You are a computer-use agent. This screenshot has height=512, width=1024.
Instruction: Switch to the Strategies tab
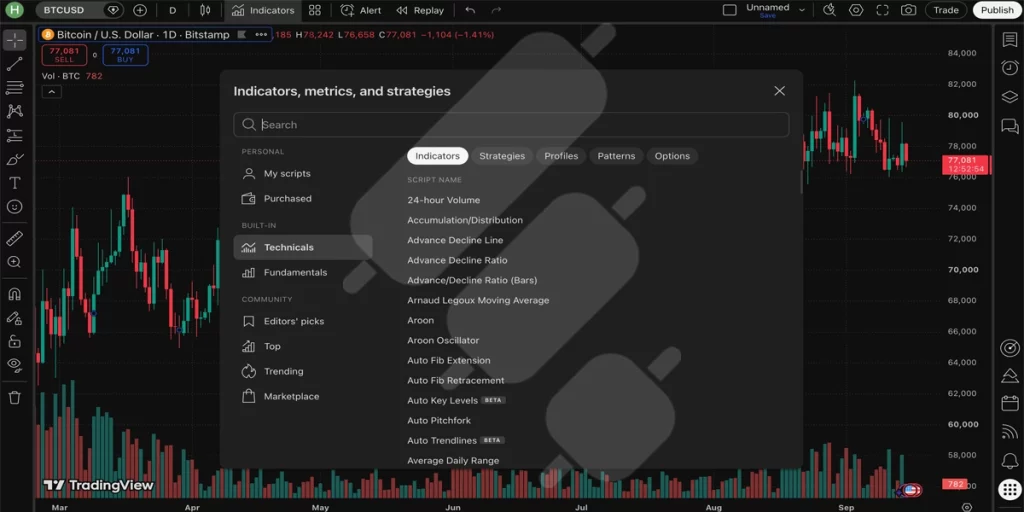pos(502,156)
